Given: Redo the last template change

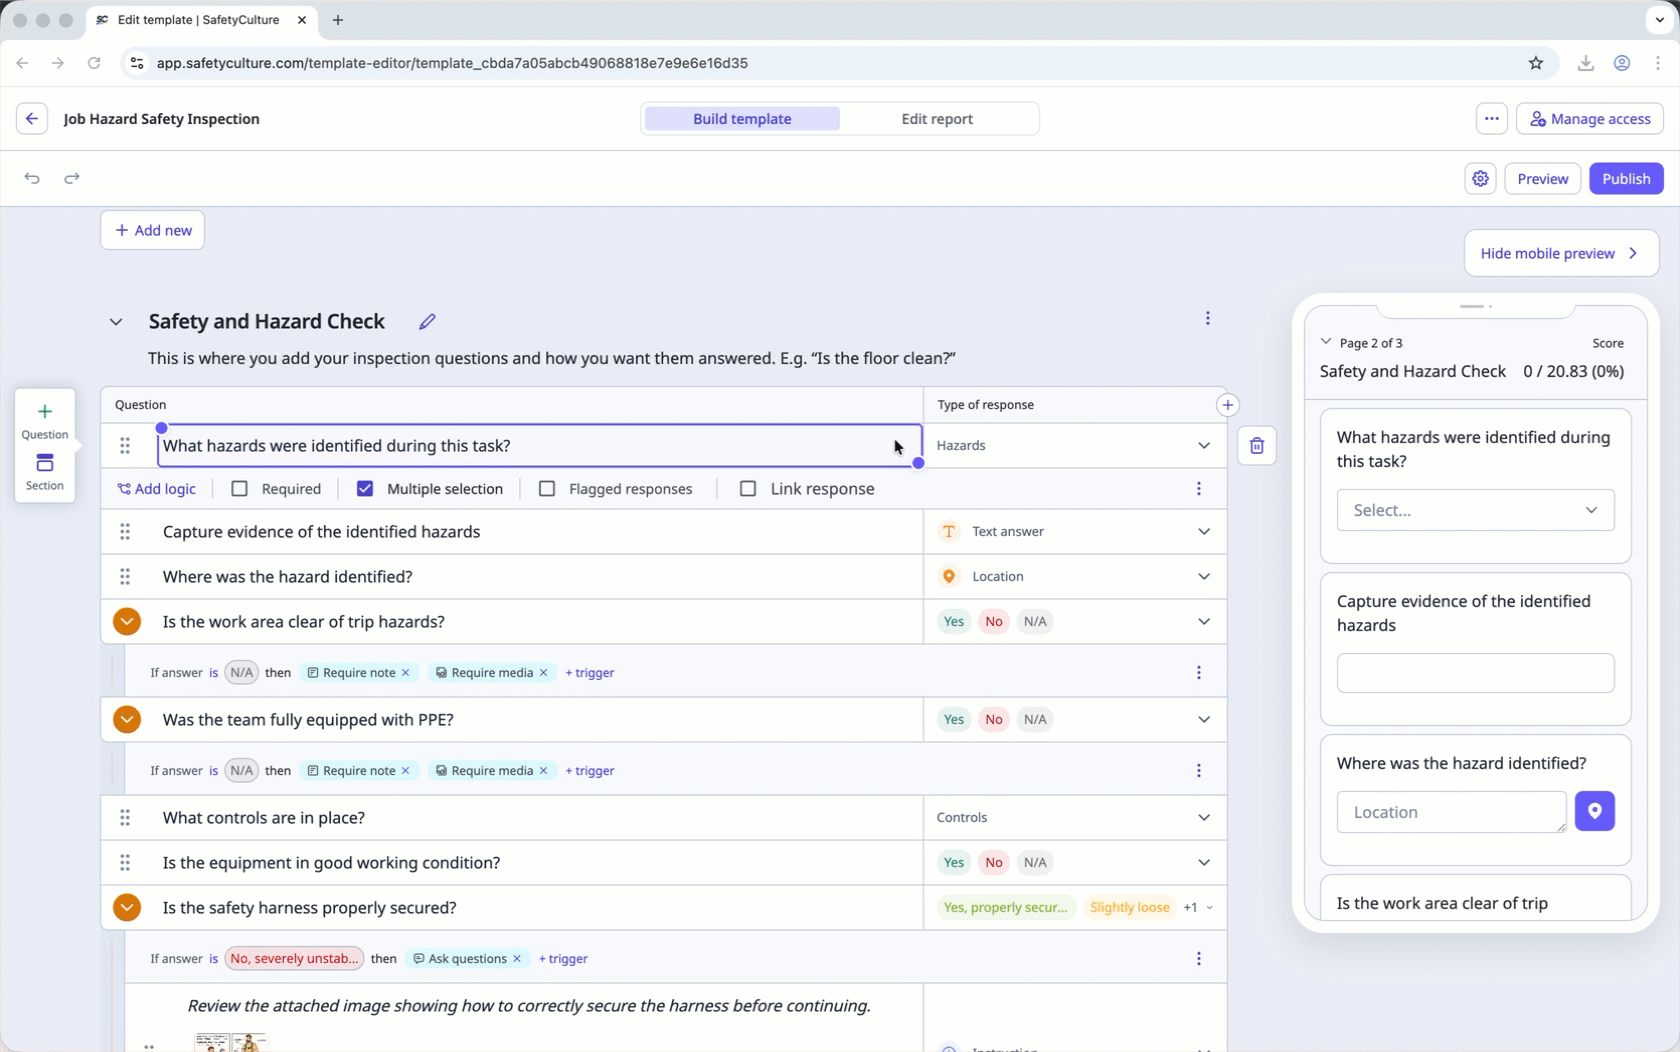Looking at the screenshot, I should point(72,178).
